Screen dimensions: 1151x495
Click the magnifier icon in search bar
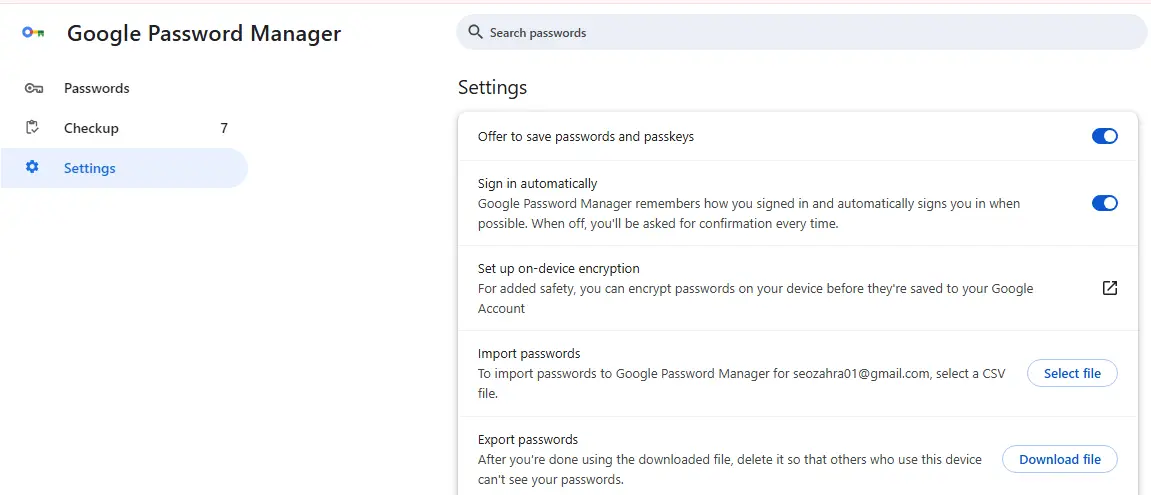pos(475,32)
